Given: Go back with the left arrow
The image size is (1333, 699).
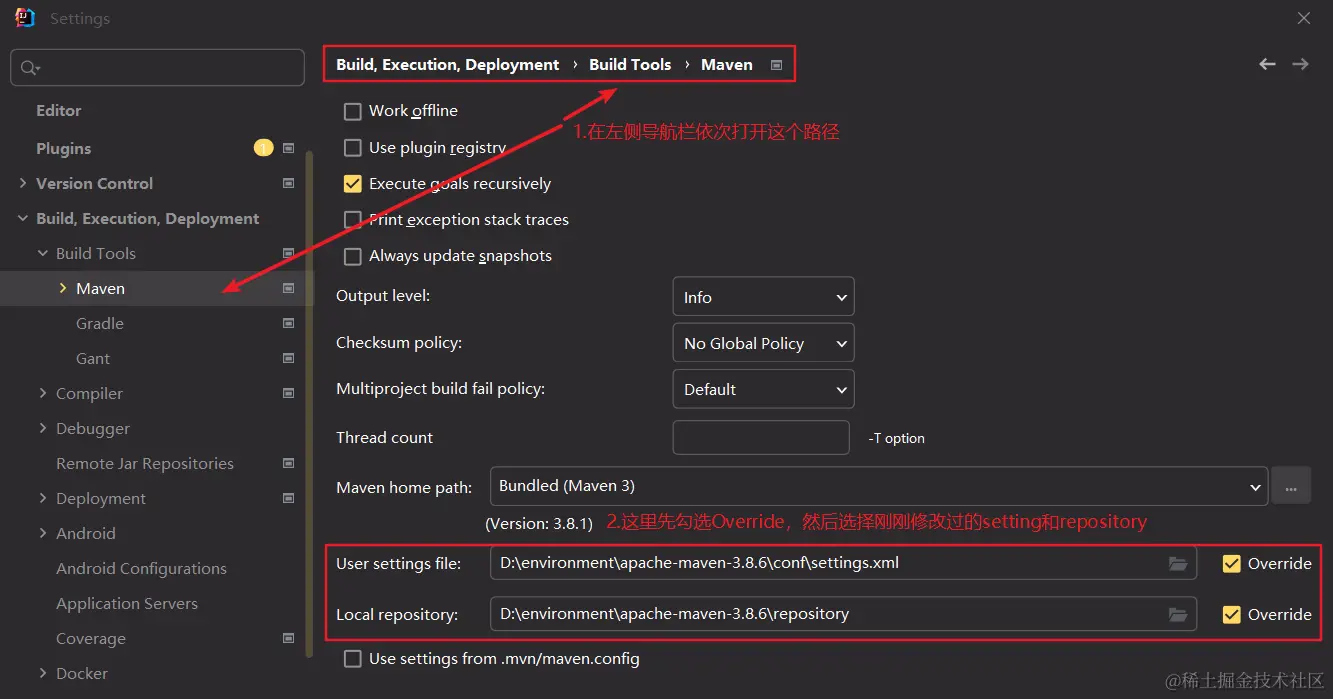Looking at the screenshot, I should (1267, 64).
